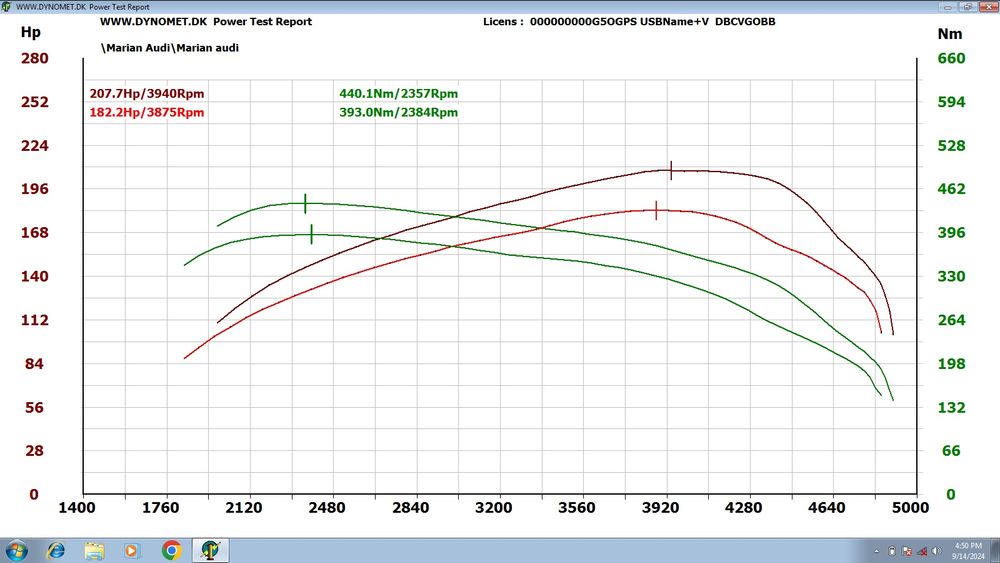
Task: Open Google Chrome from the taskbar
Action: [x=171, y=550]
